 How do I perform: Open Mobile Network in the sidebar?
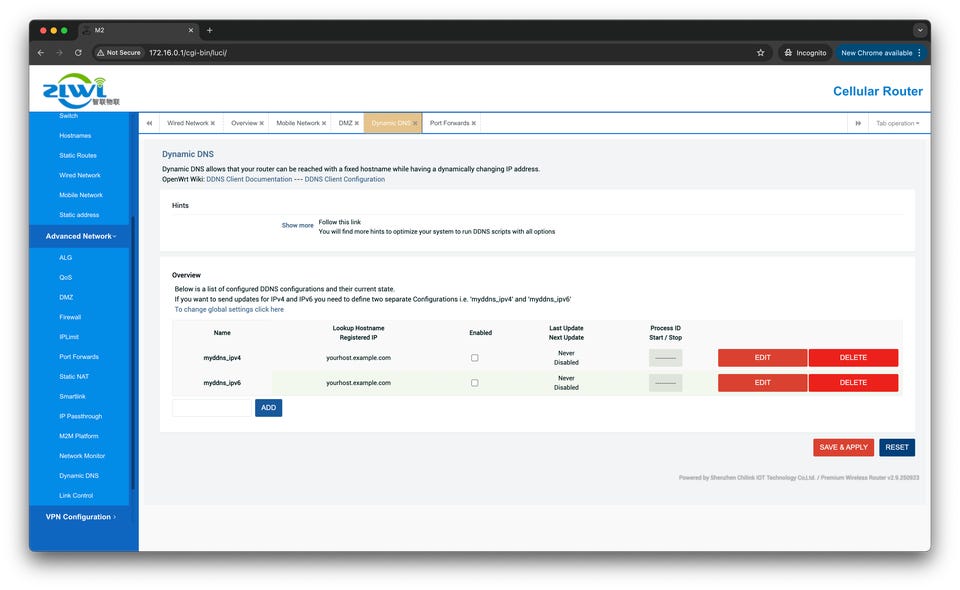pyautogui.click(x=81, y=195)
